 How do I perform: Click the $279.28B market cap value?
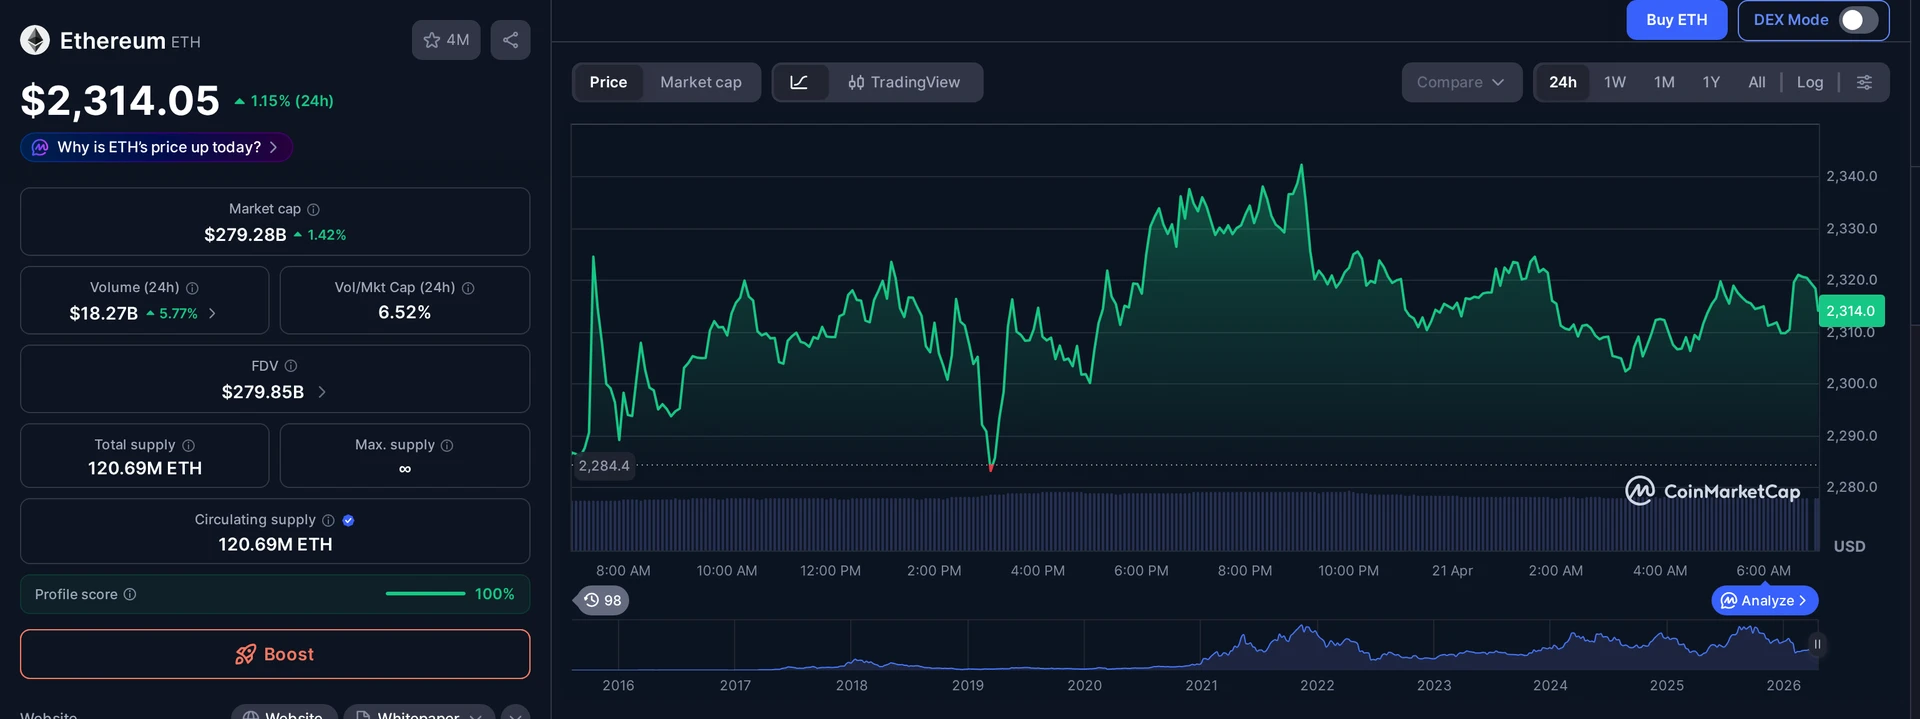245,235
